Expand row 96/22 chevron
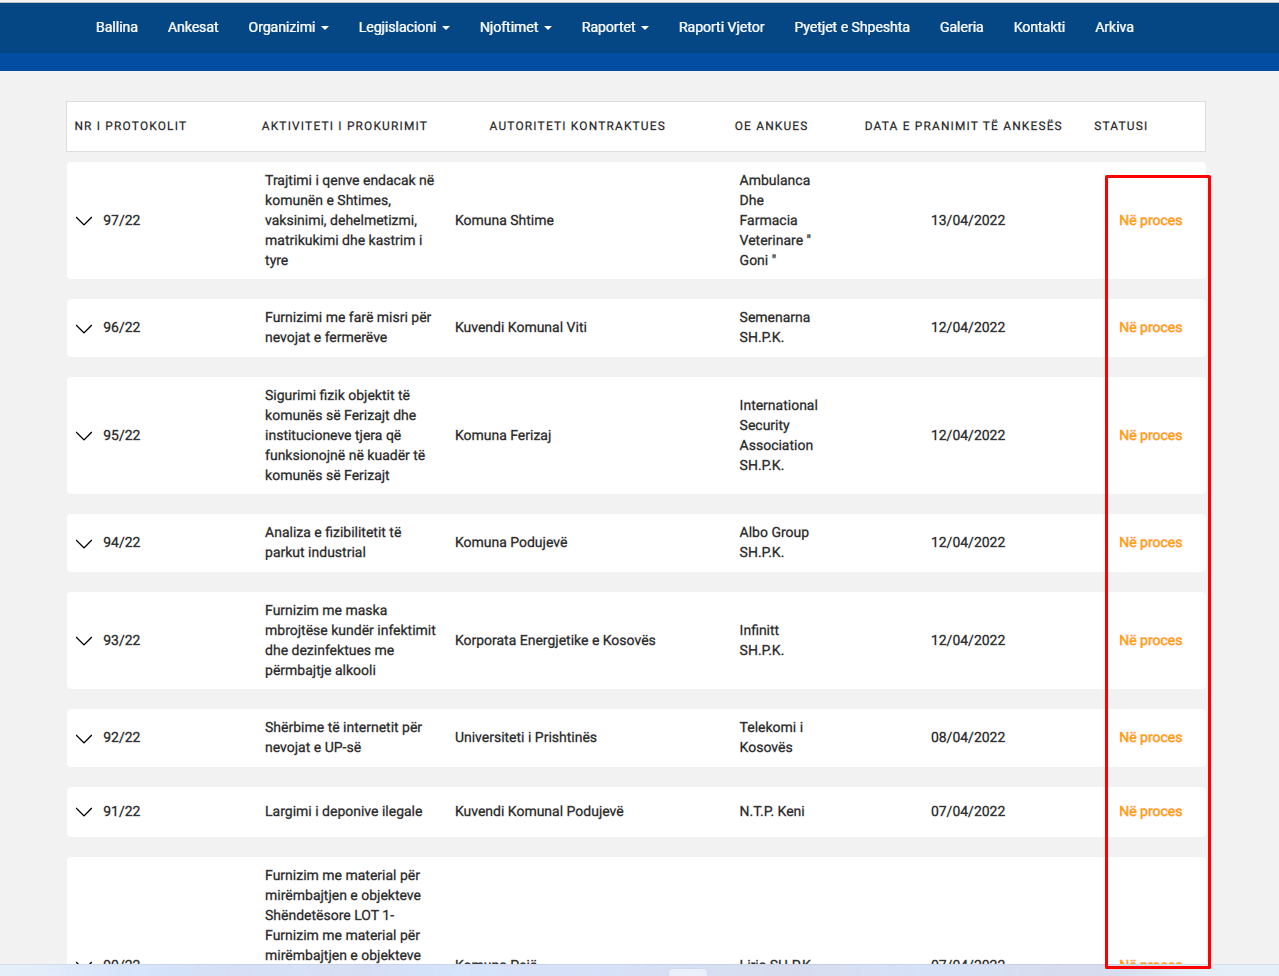 (84, 328)
